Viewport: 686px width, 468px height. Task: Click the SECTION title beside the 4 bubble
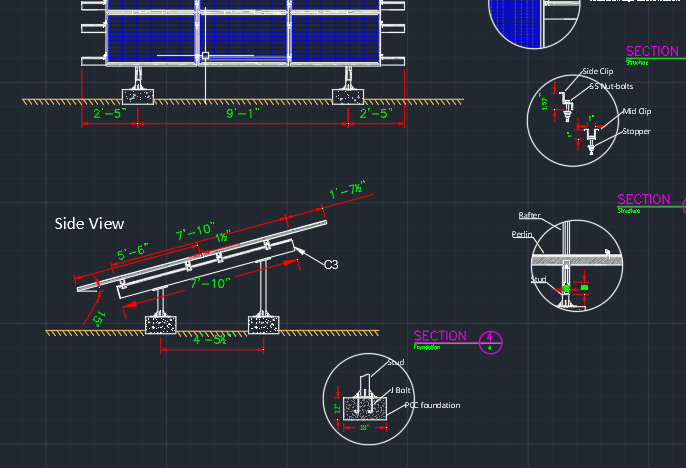coord(440,336)
